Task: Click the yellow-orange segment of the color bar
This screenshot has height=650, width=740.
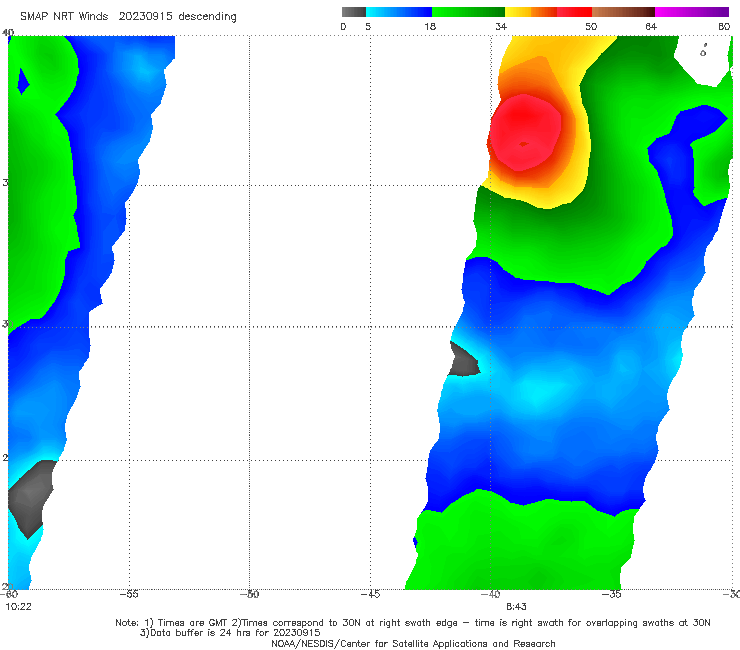Action: pos(531,12)
